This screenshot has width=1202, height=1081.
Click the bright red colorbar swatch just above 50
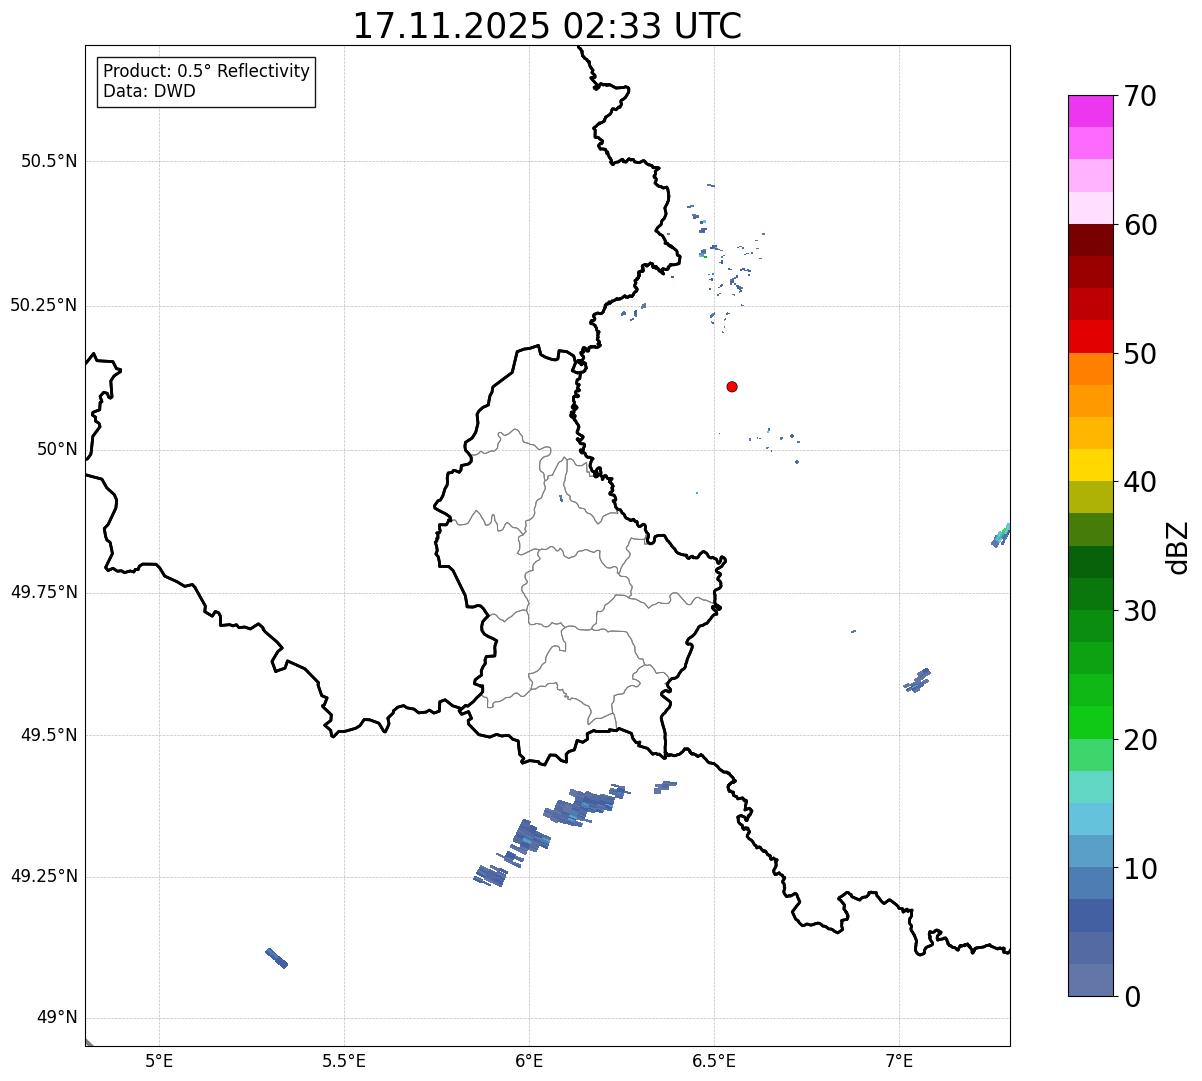click(x=1091, y=336)
